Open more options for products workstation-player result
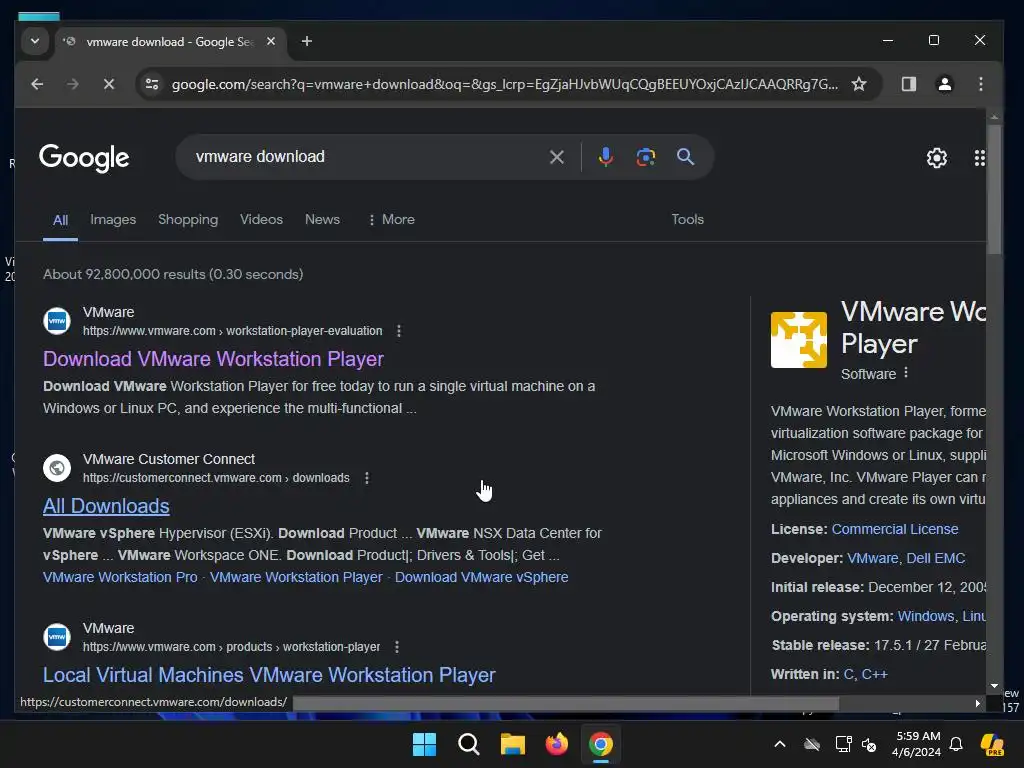The height and width of the screenshot is (768, 1024). tap(396, 647)
